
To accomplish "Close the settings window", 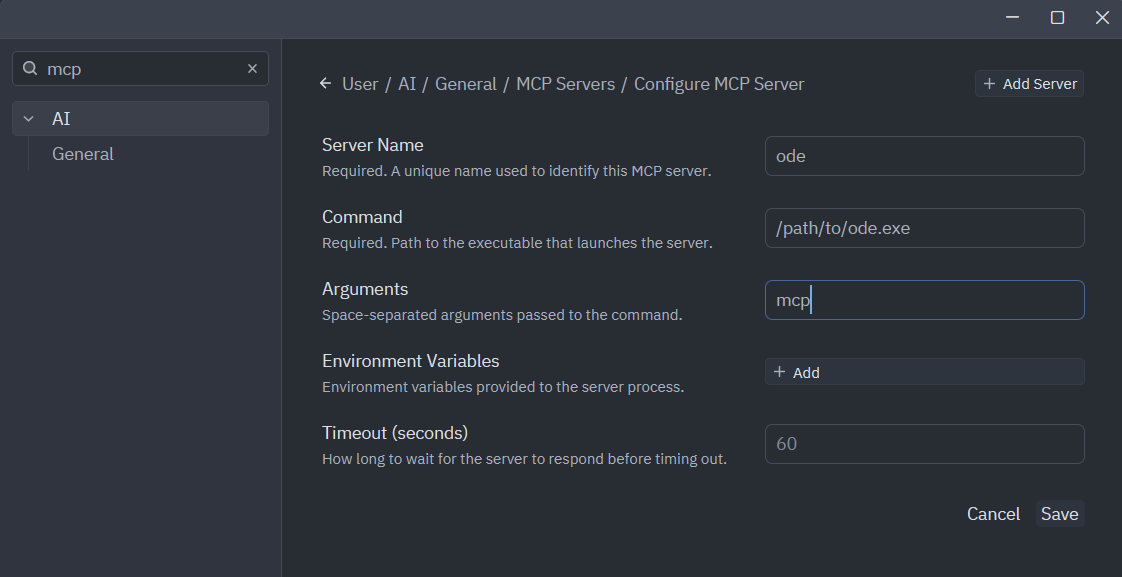I will click(1102, 17).
